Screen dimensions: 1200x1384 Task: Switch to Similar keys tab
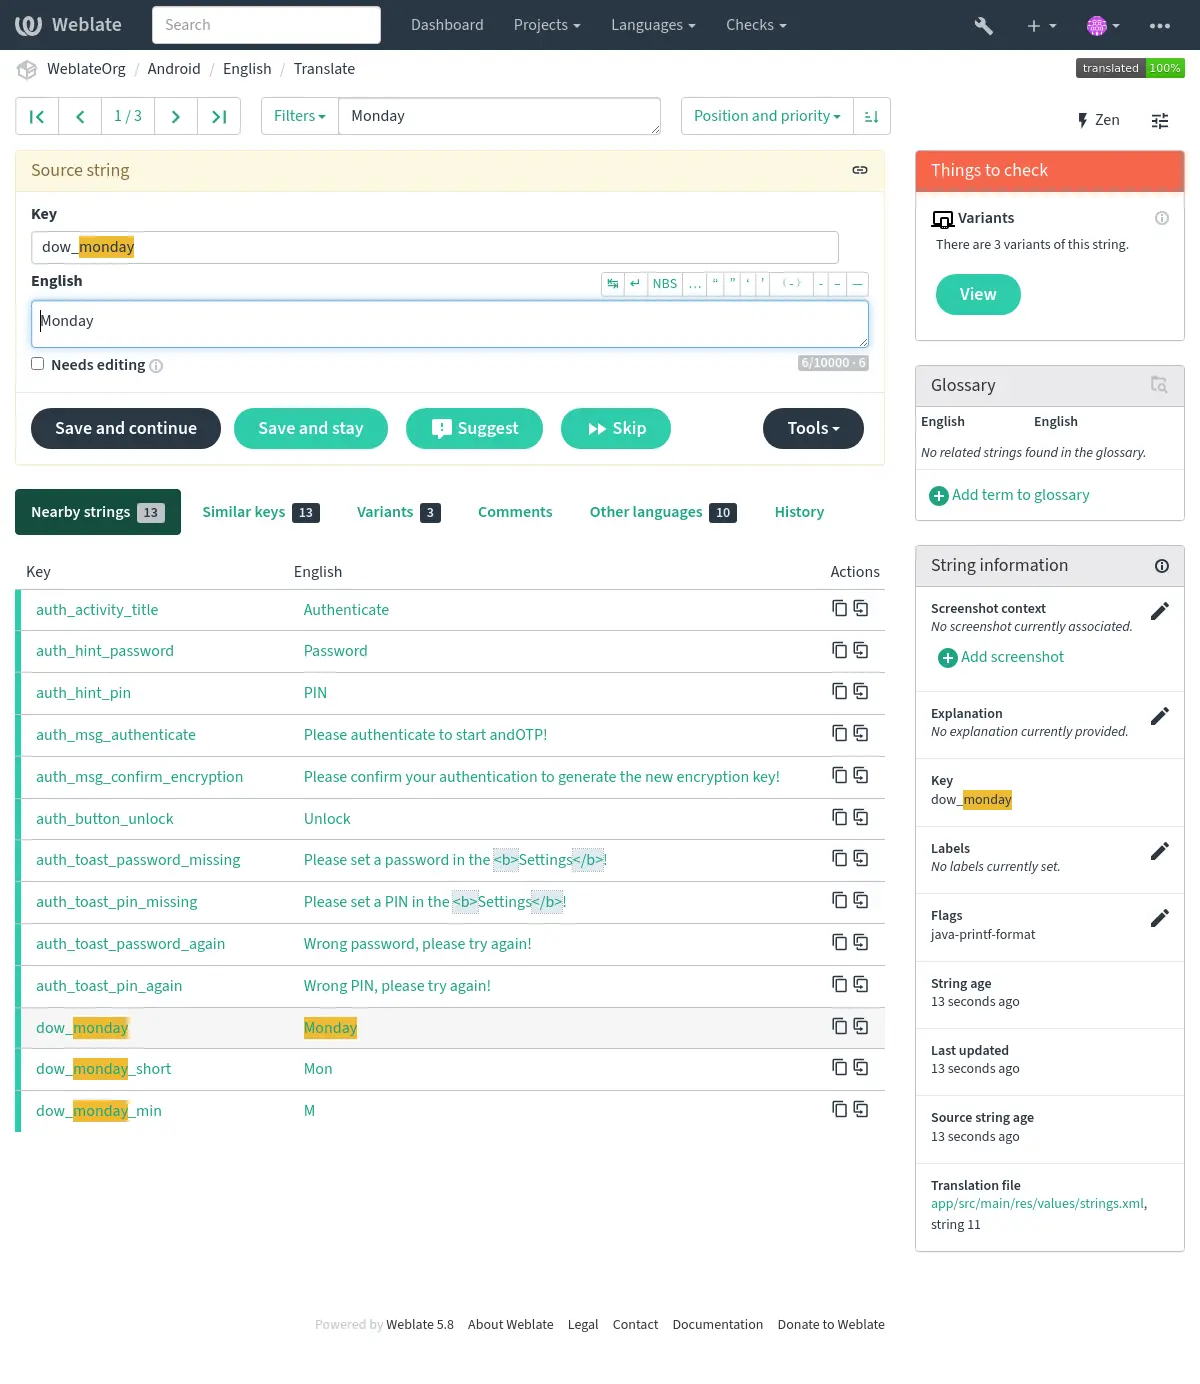(261, 512)
